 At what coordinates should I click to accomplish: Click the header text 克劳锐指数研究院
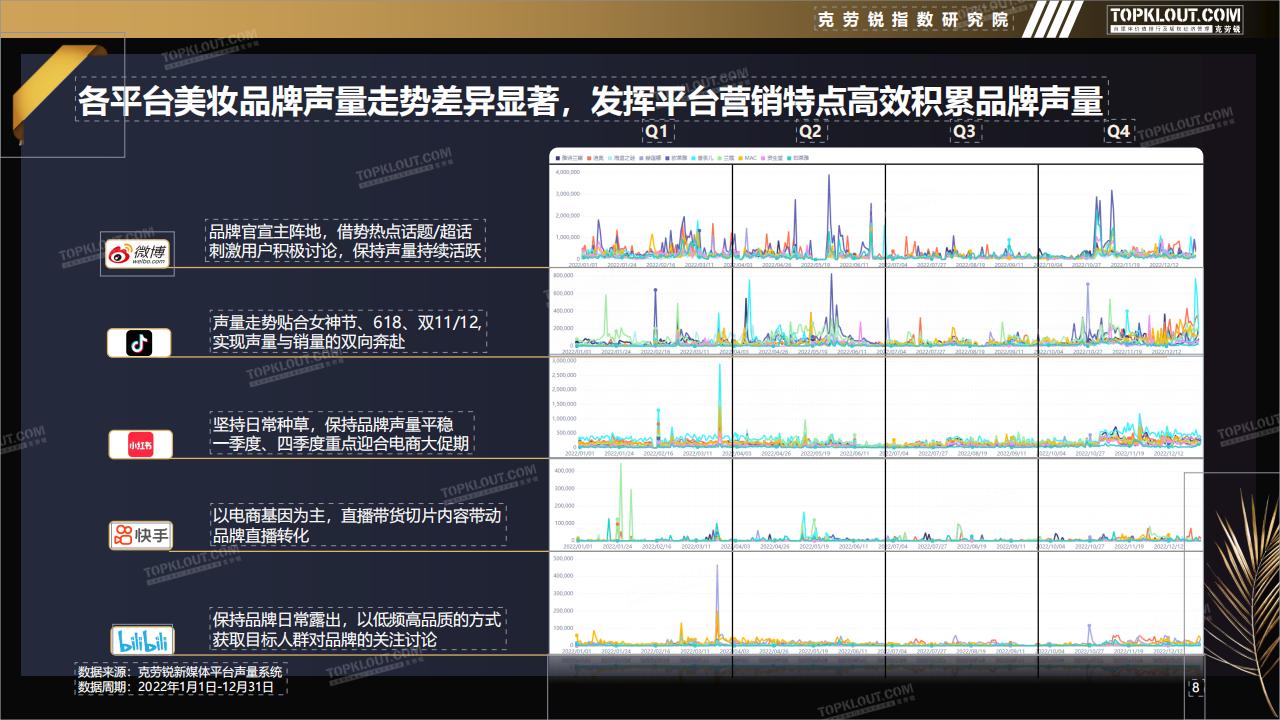click(x=912, y=20)
